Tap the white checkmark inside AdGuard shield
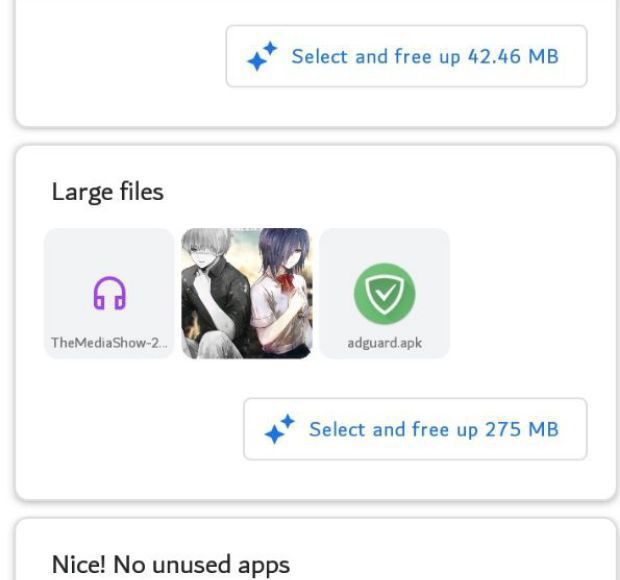Screen dimensions: 620x580 pos(385,294)
